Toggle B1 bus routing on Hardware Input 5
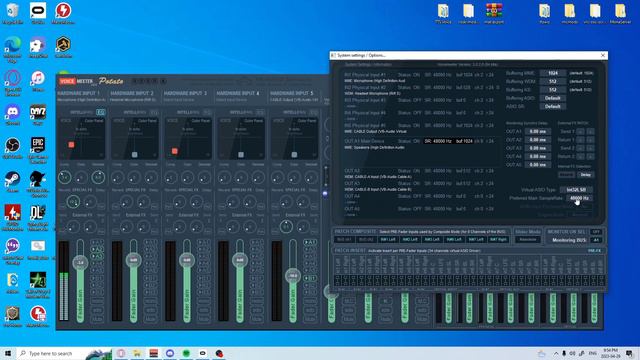640x360 pixels. 310,278
